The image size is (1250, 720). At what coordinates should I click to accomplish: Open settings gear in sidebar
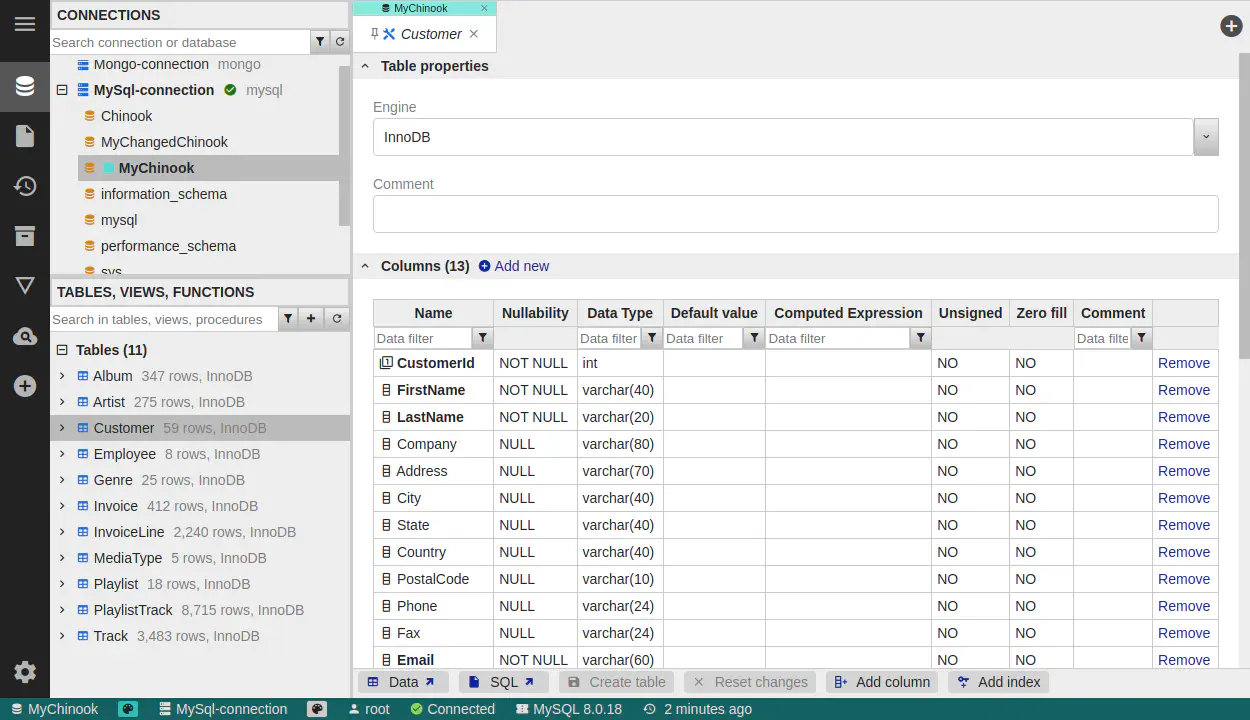coord(25,672)
